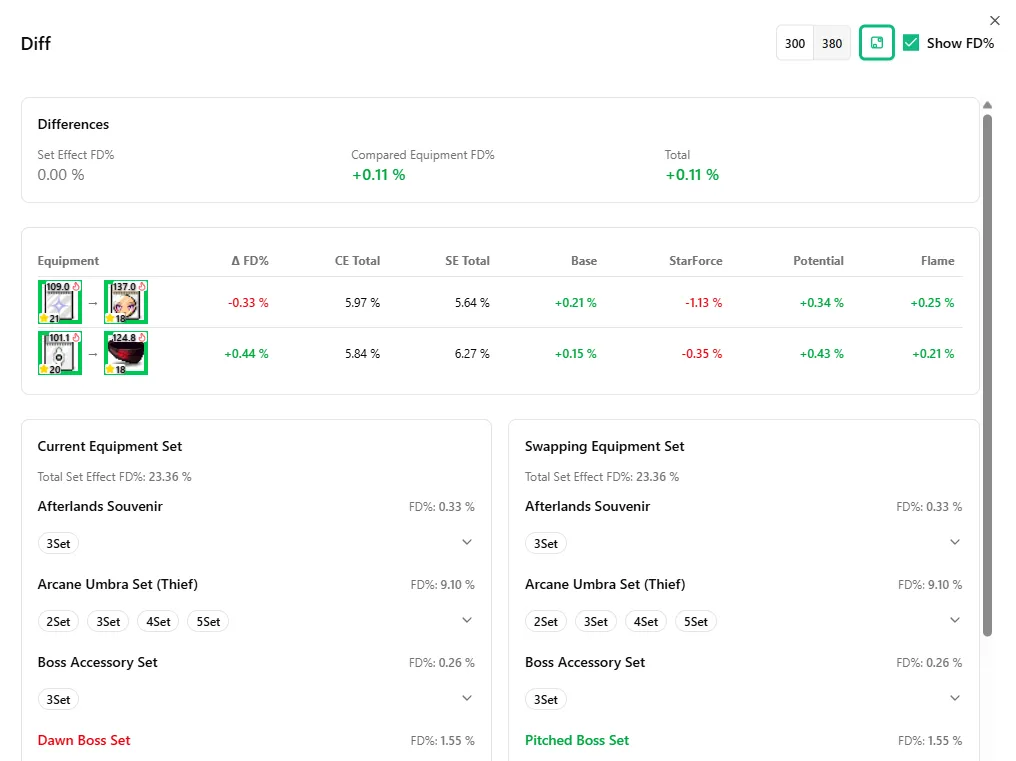This screenshot has height=761, width=1016.
Task: Open the Pitched Boss Set entry
Action: click(x=577, y=740)
